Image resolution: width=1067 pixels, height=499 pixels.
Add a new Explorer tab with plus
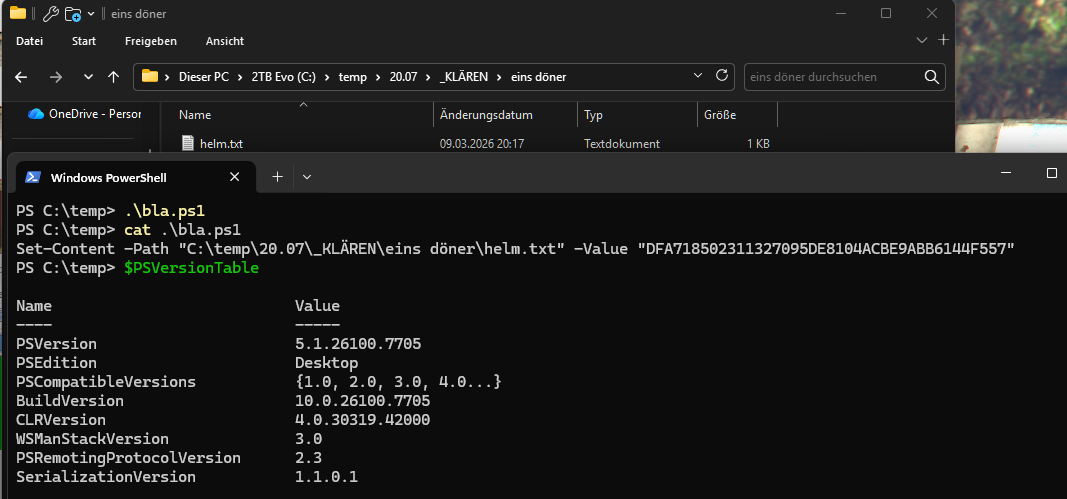click(943, 40)
